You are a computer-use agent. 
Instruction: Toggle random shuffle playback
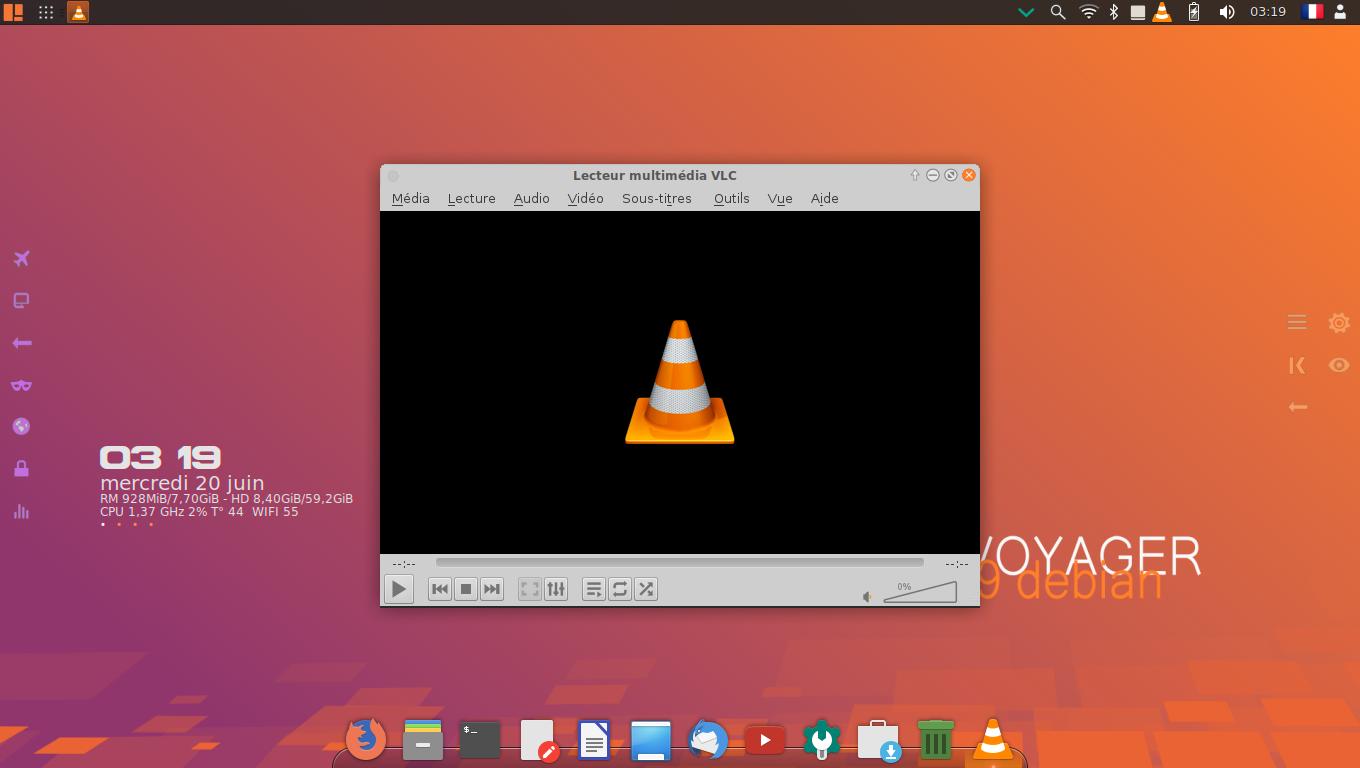click(x=646, y=589)
